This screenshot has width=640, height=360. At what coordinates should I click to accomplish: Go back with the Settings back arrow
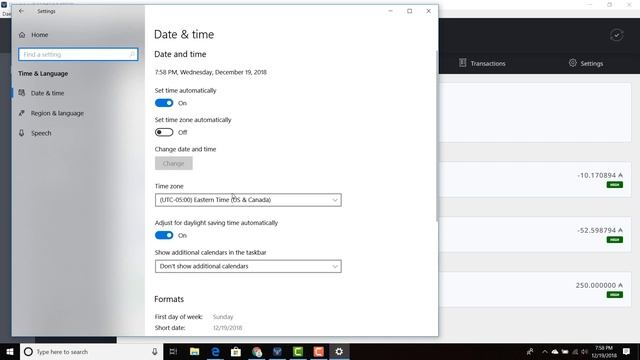coord(21,11)
